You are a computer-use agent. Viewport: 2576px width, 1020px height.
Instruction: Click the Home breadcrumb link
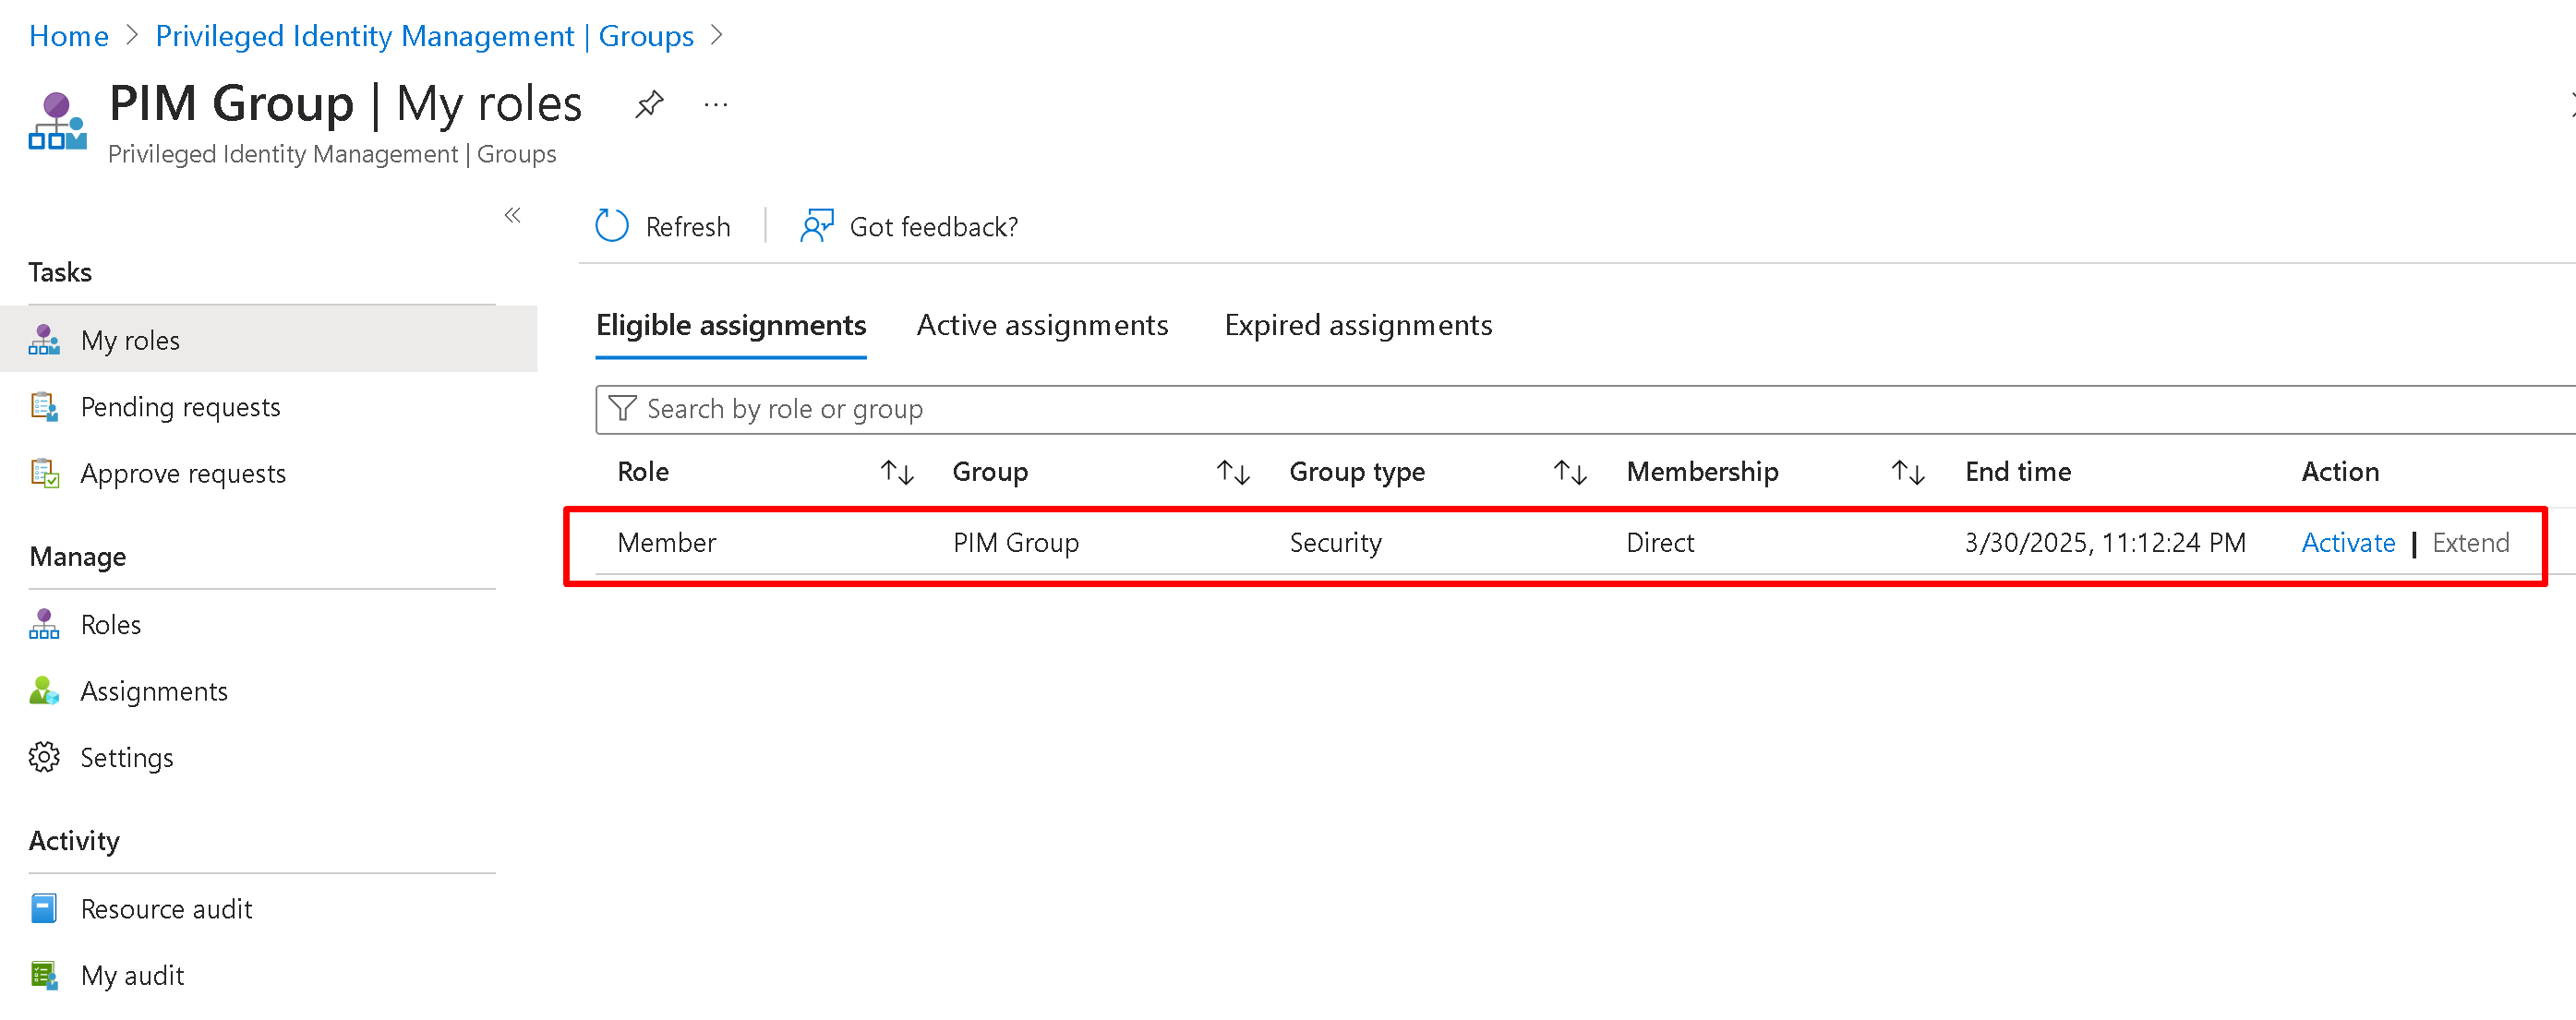68,36
